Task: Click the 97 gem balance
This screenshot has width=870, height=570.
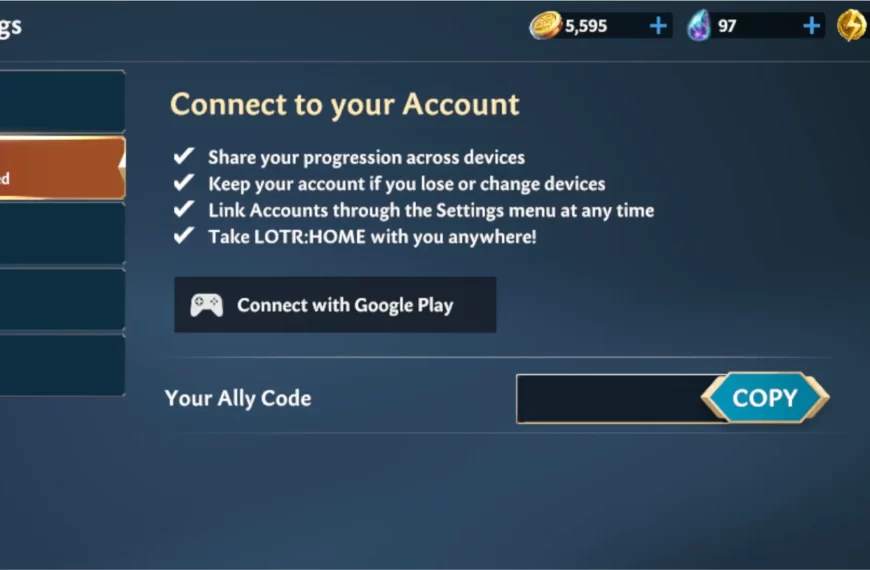Action: [727, 26]
